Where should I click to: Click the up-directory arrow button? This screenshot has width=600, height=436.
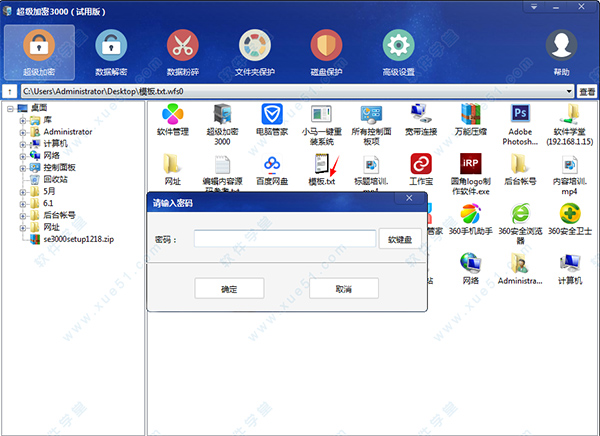9,92
